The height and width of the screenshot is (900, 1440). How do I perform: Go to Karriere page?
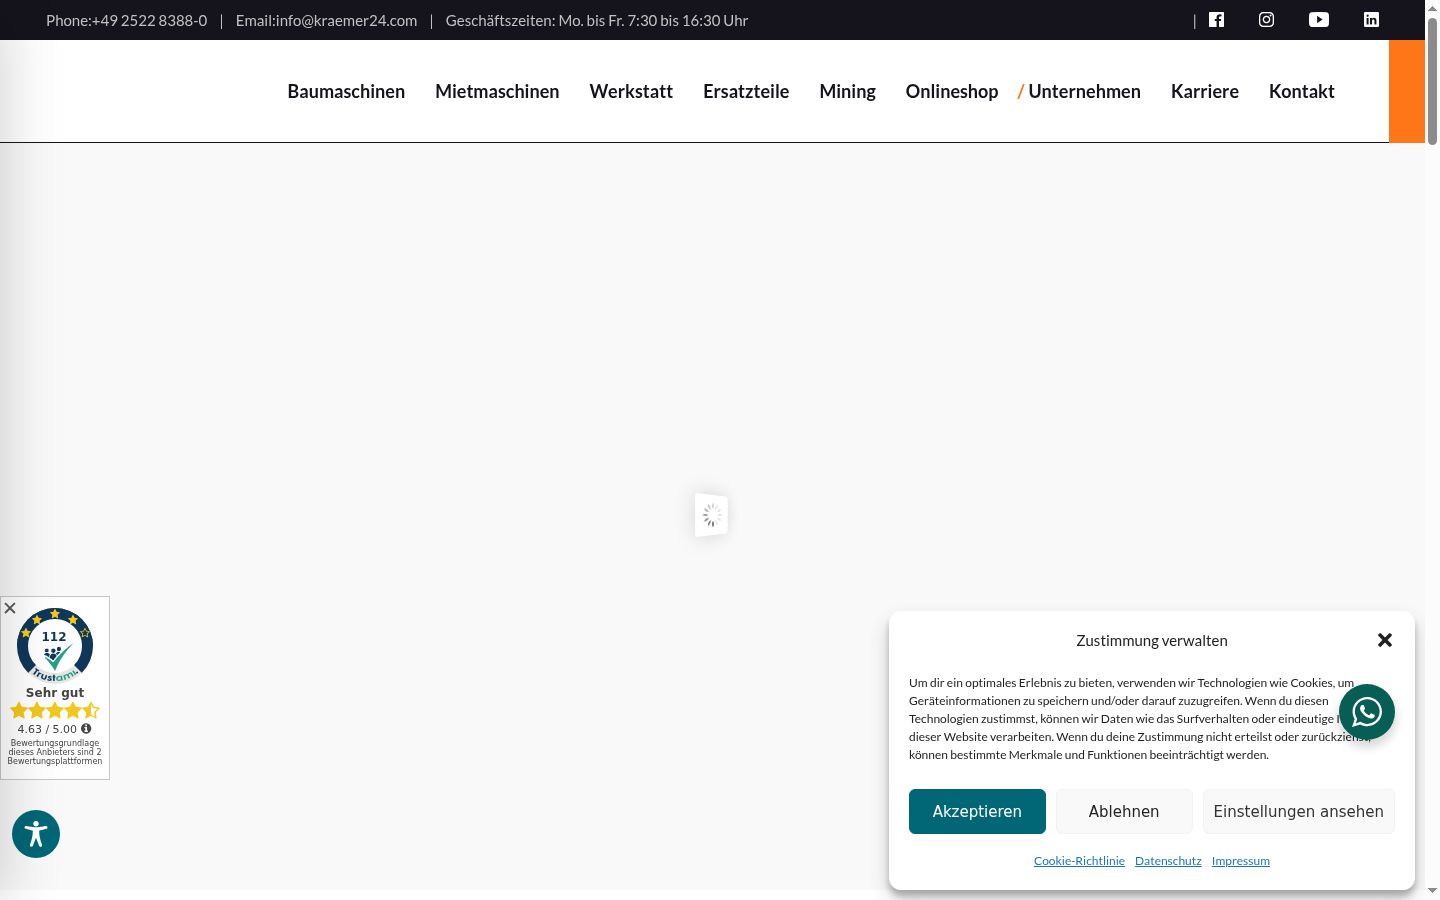[1205, 91]
